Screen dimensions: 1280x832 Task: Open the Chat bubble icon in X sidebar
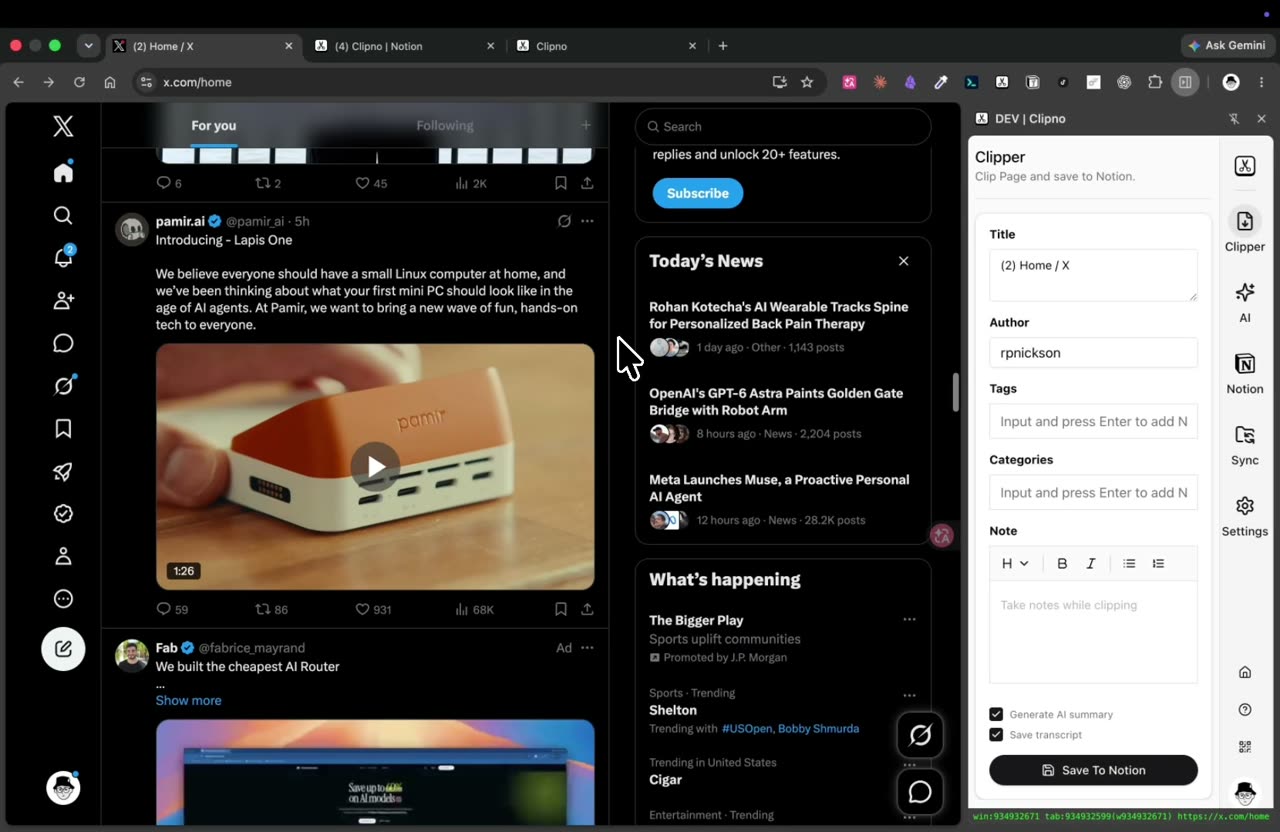[63, 343]
